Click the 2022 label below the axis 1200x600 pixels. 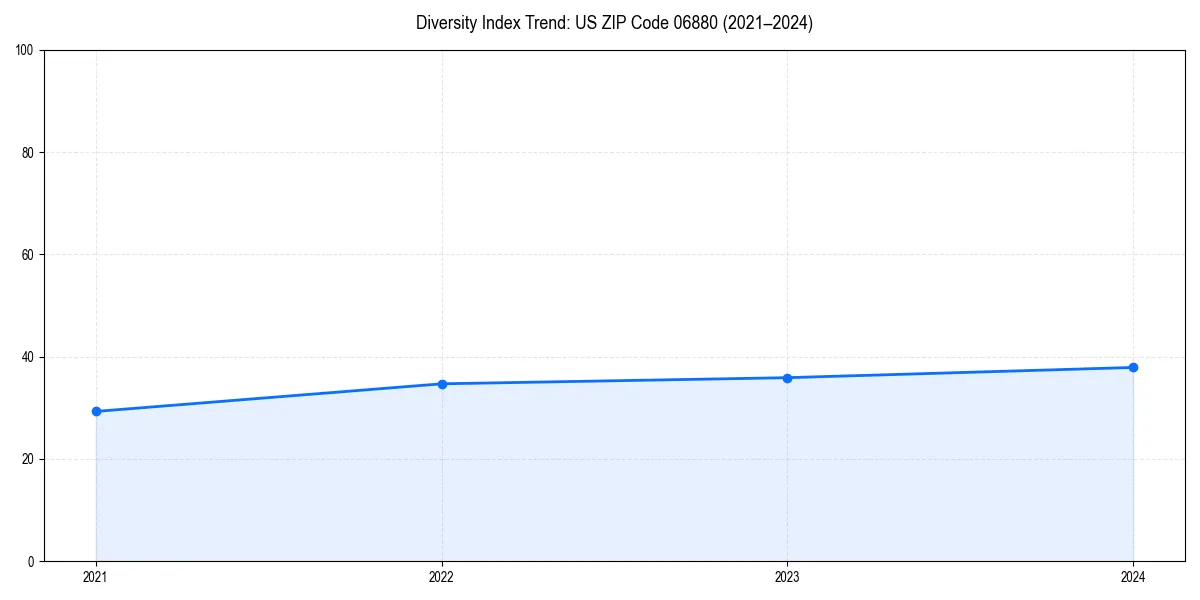[441, 577]
